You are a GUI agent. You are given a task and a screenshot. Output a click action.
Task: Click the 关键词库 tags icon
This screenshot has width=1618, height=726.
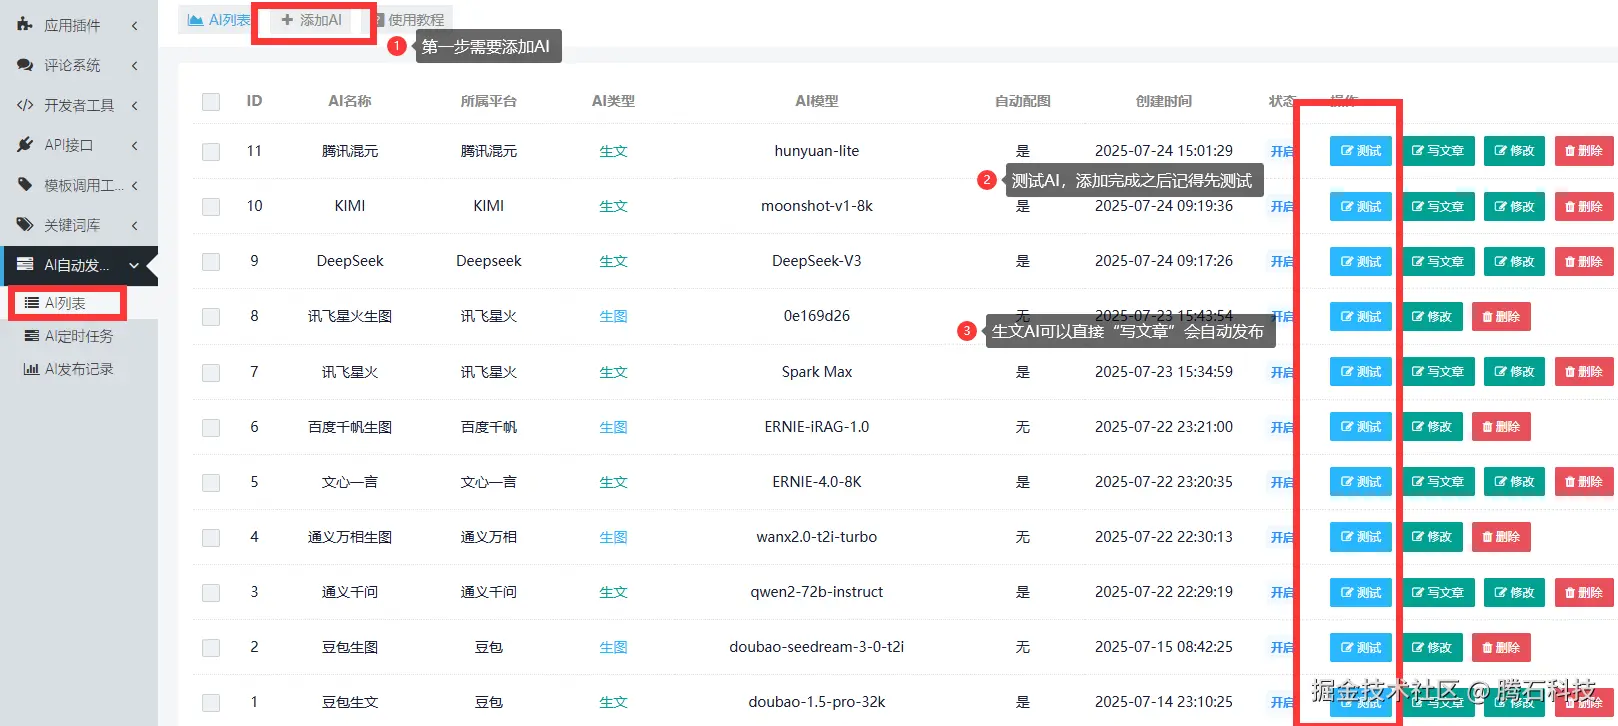pyautogui.click(x=25, y=225)
